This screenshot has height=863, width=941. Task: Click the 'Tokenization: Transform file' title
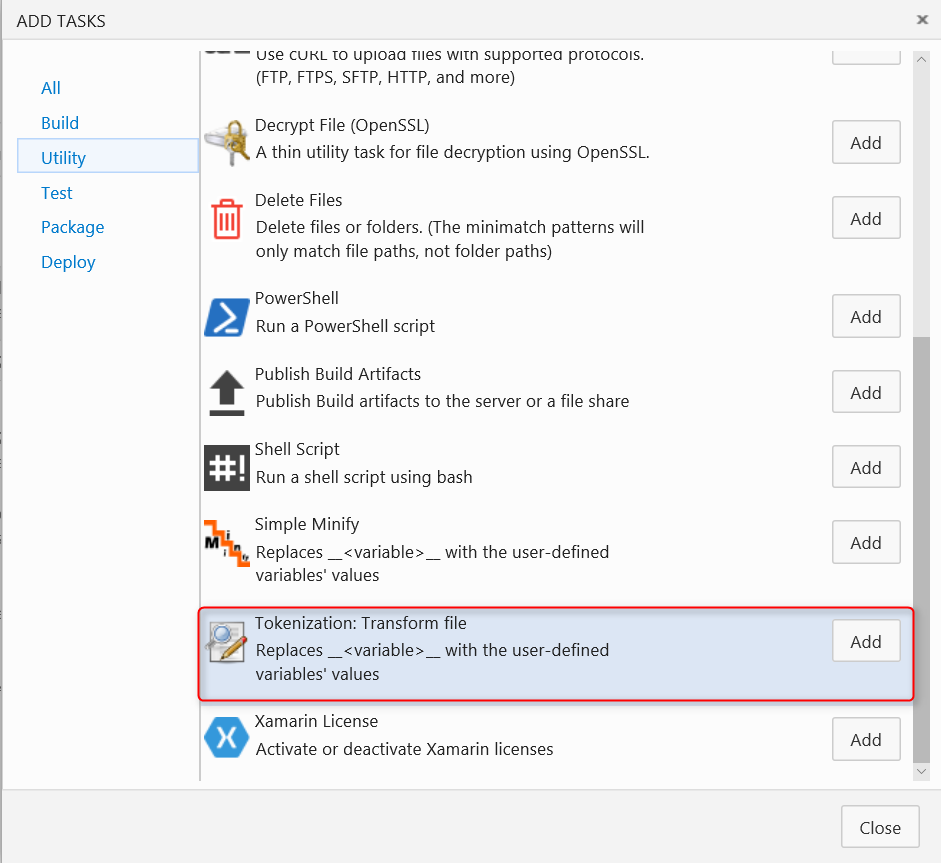[x=361, y=624]
